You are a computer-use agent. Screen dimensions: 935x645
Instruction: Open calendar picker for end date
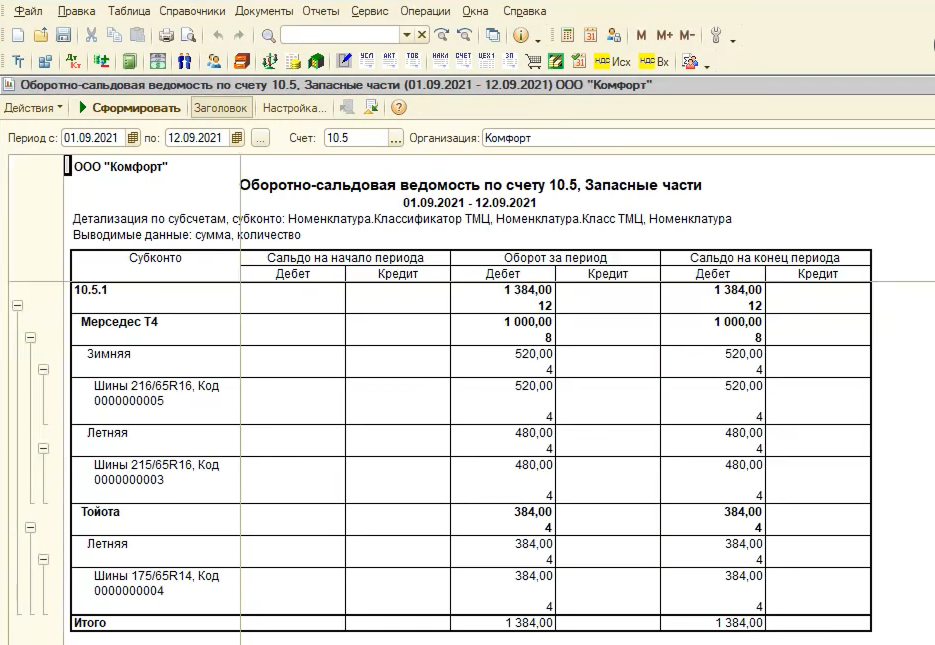(x=237, y=138)
